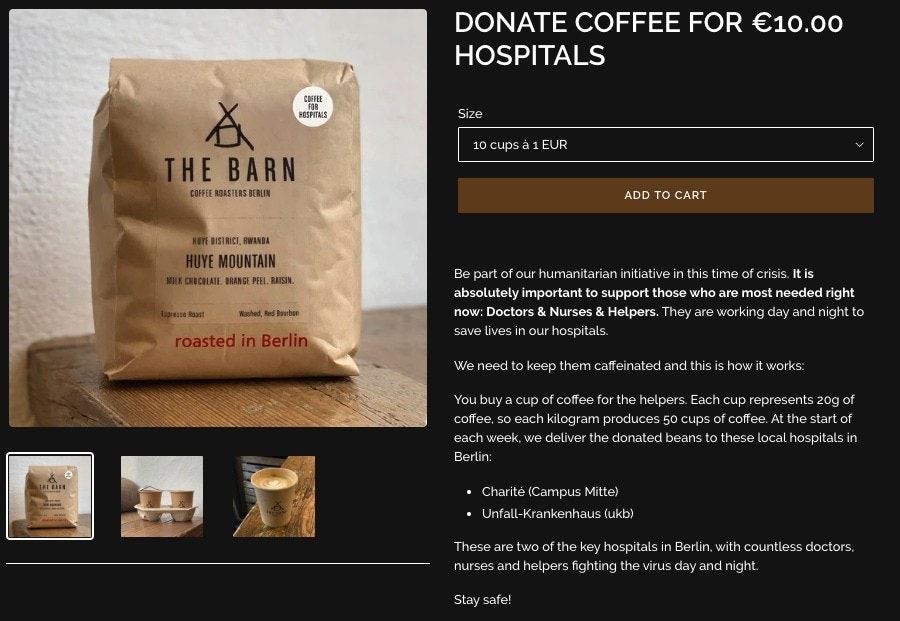Viewport: 900px width, 621px height.
Task: Click the large coffee bag product image
Action: (218, 218)
